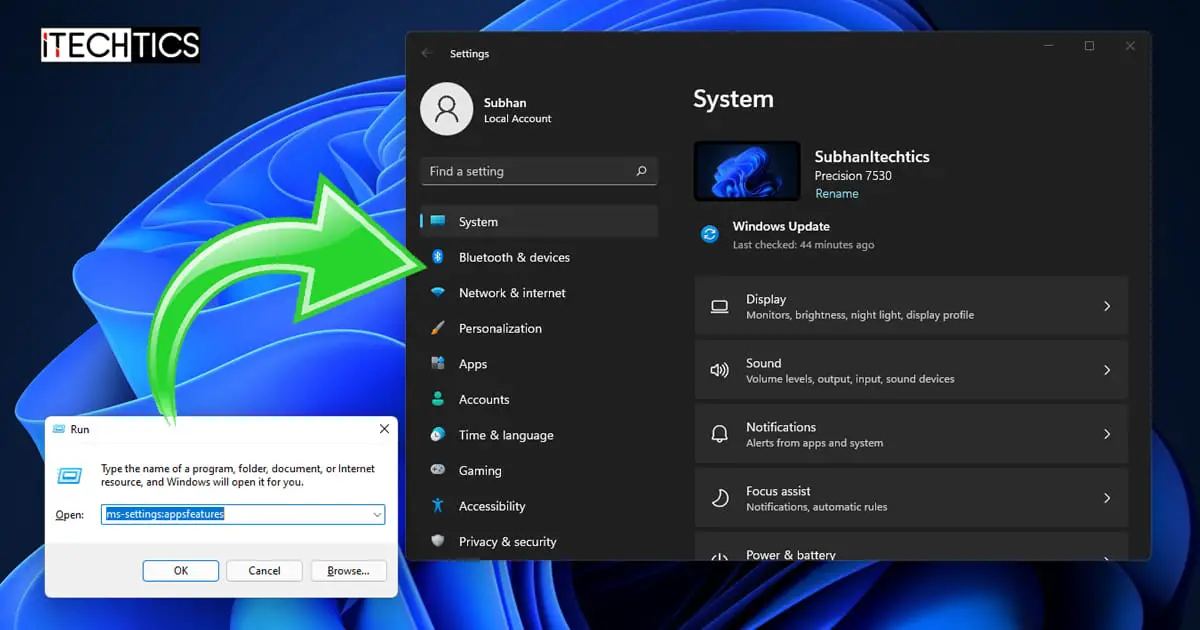
Task: Select System in the sidebar
Action: 539,222
